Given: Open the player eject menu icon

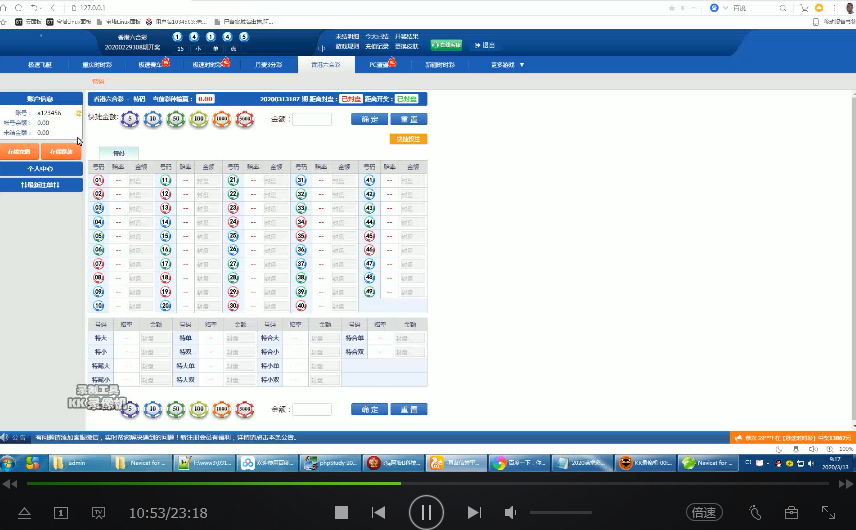Looking at the screenshot, I should (x=25, y=512).
